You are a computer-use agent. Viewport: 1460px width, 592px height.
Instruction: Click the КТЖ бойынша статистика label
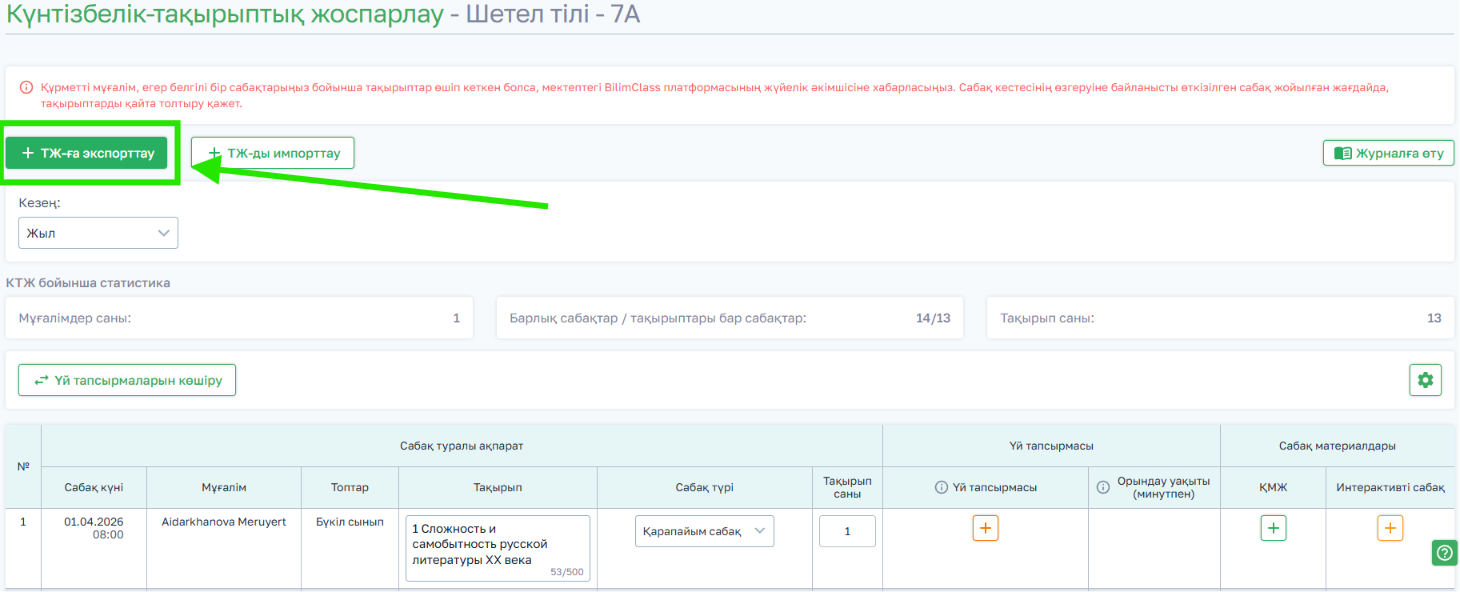point(88,283)
